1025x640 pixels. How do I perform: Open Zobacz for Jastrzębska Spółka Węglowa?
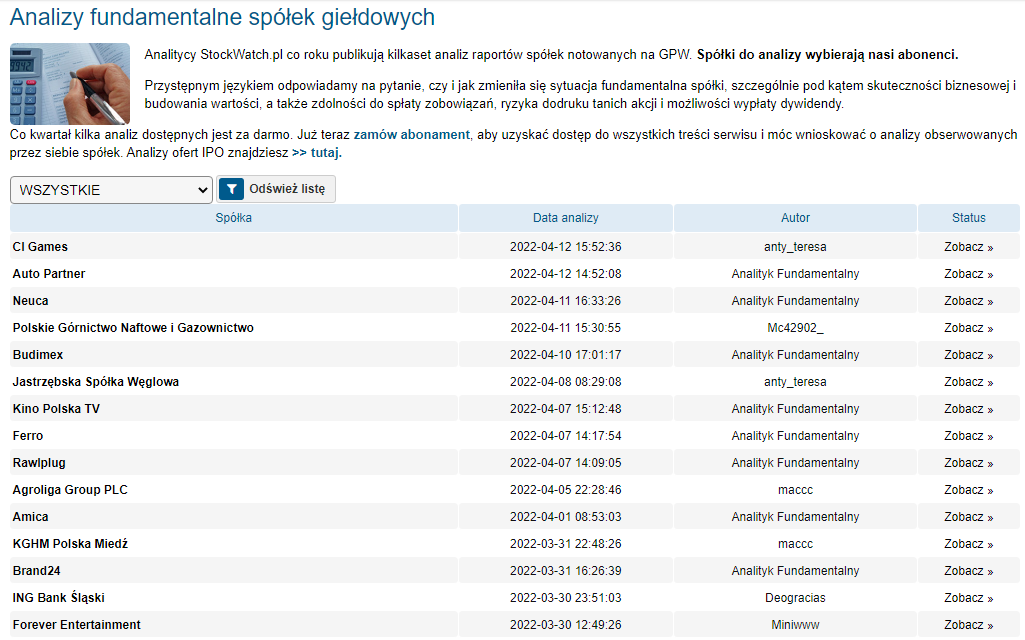[x=968, y=382]
